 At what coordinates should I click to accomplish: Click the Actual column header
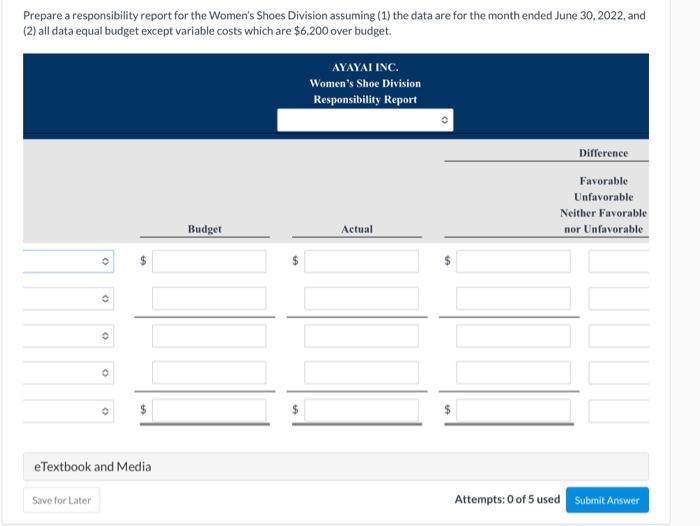click(x=357, y=229)
